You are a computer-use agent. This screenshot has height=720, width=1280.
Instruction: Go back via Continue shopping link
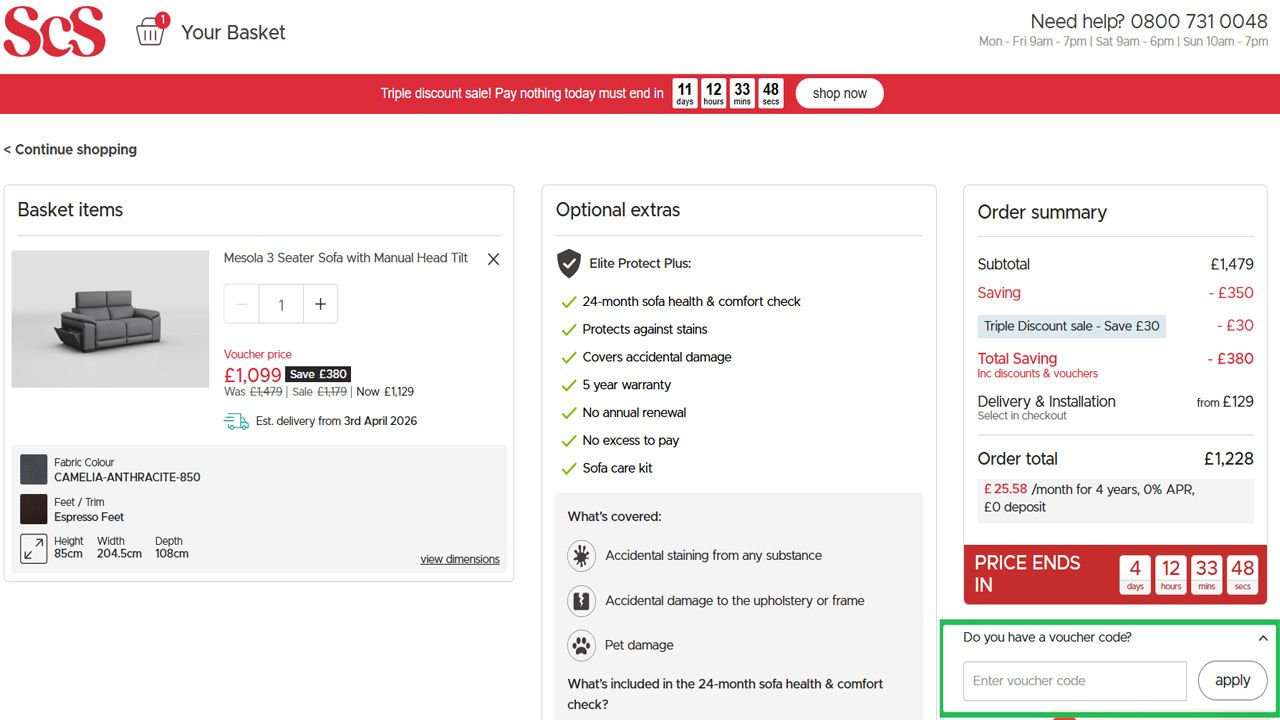(x=70, y=149)
